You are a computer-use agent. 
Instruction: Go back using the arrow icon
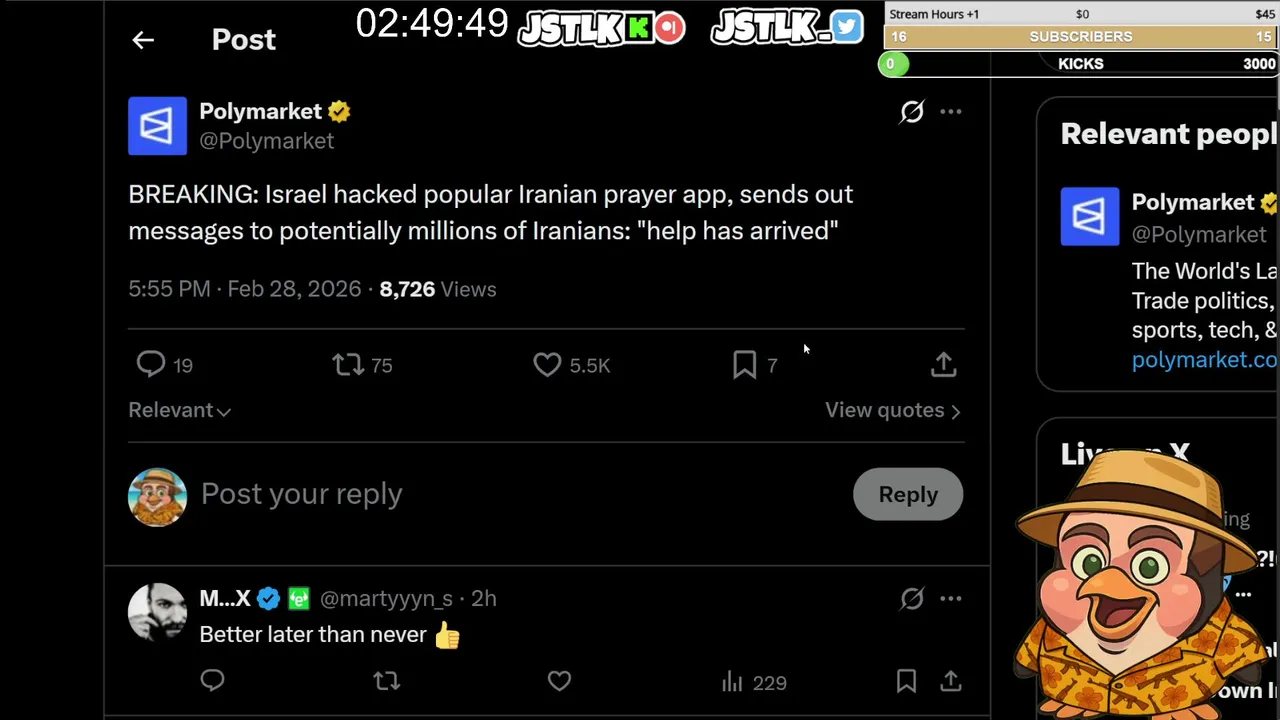[143, 40]
